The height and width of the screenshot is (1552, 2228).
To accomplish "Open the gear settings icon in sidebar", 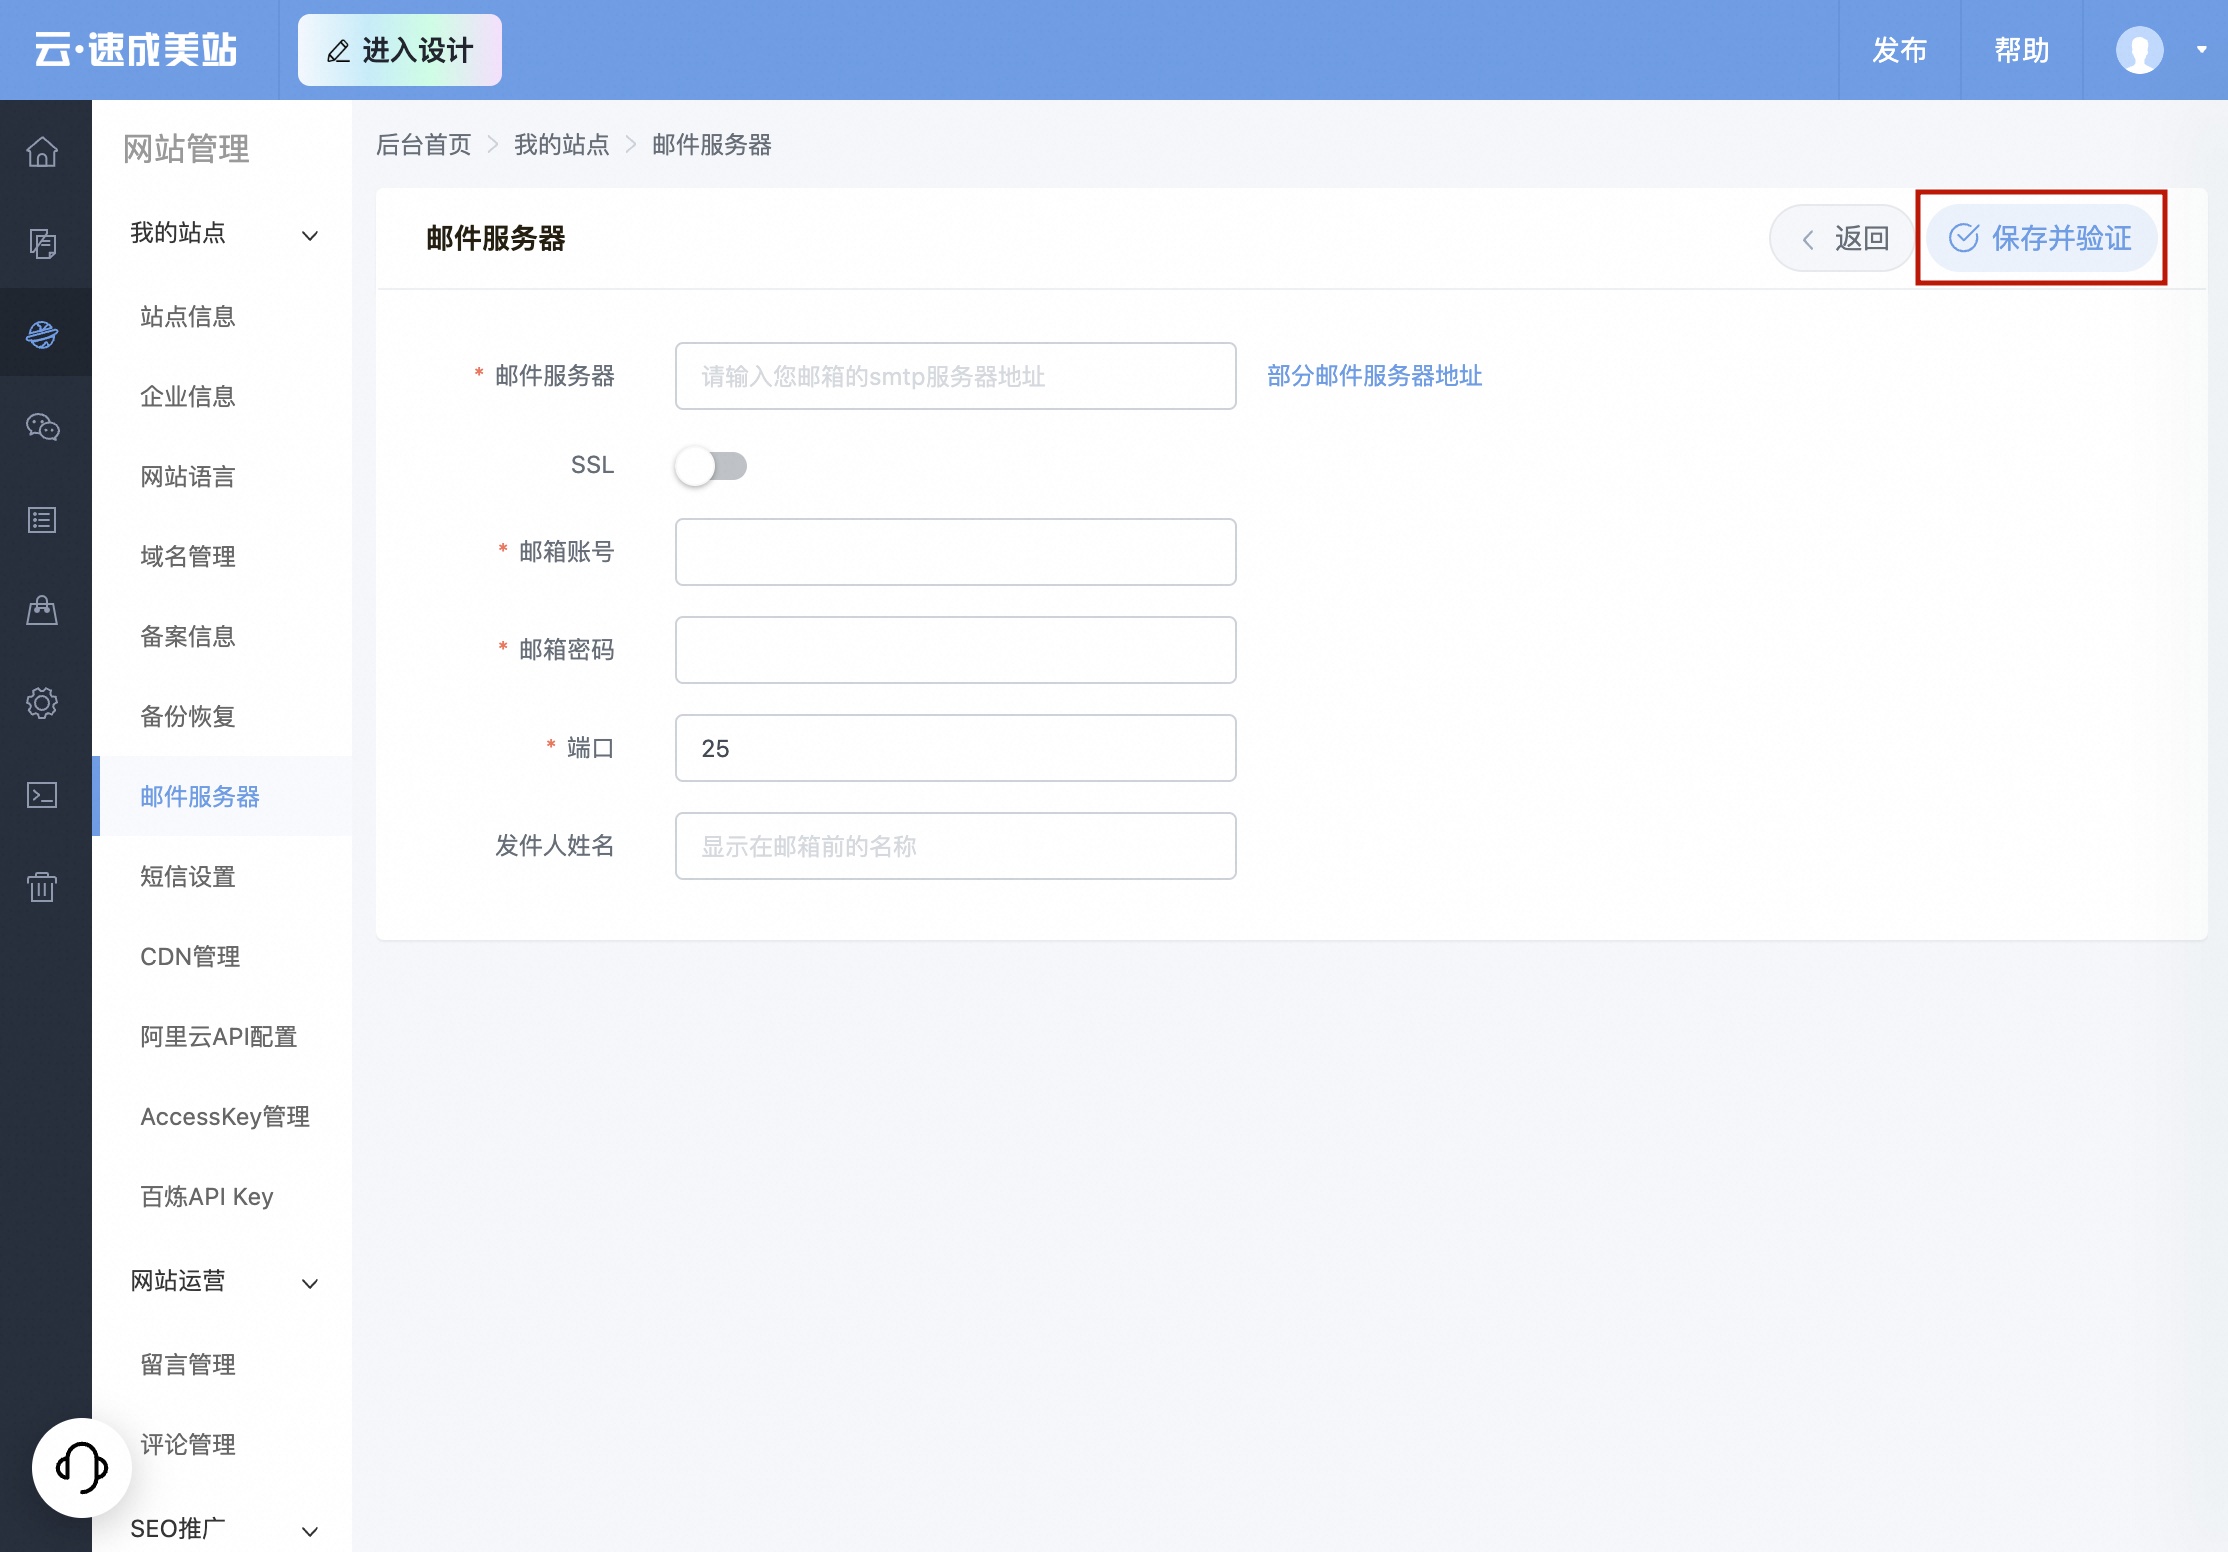I will click(42, 703).
